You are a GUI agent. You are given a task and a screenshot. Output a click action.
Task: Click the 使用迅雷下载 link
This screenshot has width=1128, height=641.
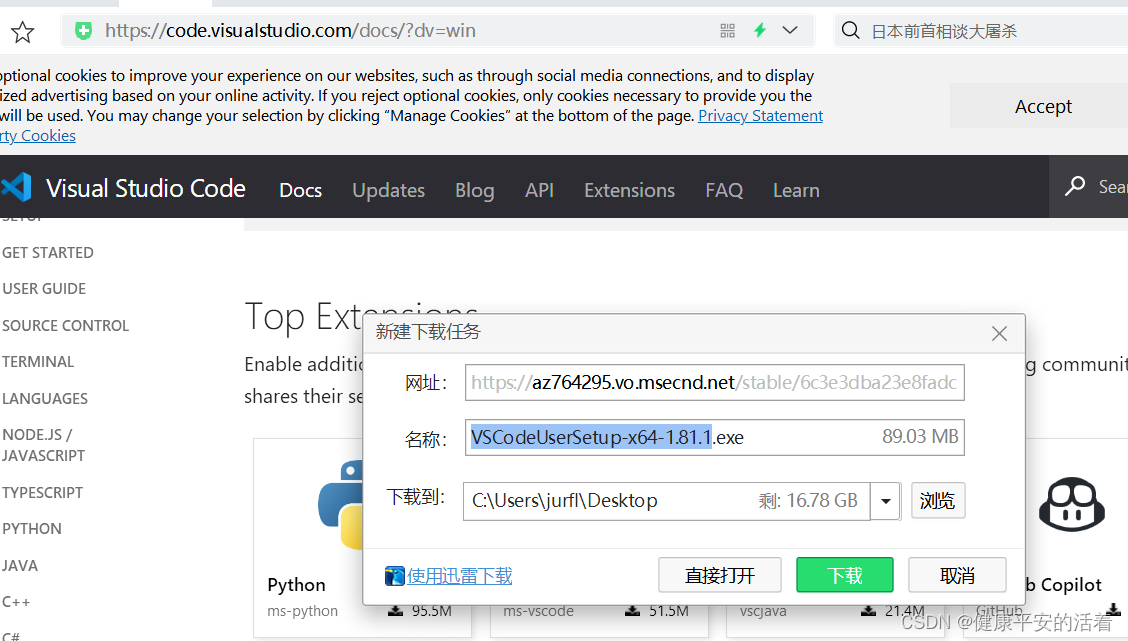tap(460, 576)
